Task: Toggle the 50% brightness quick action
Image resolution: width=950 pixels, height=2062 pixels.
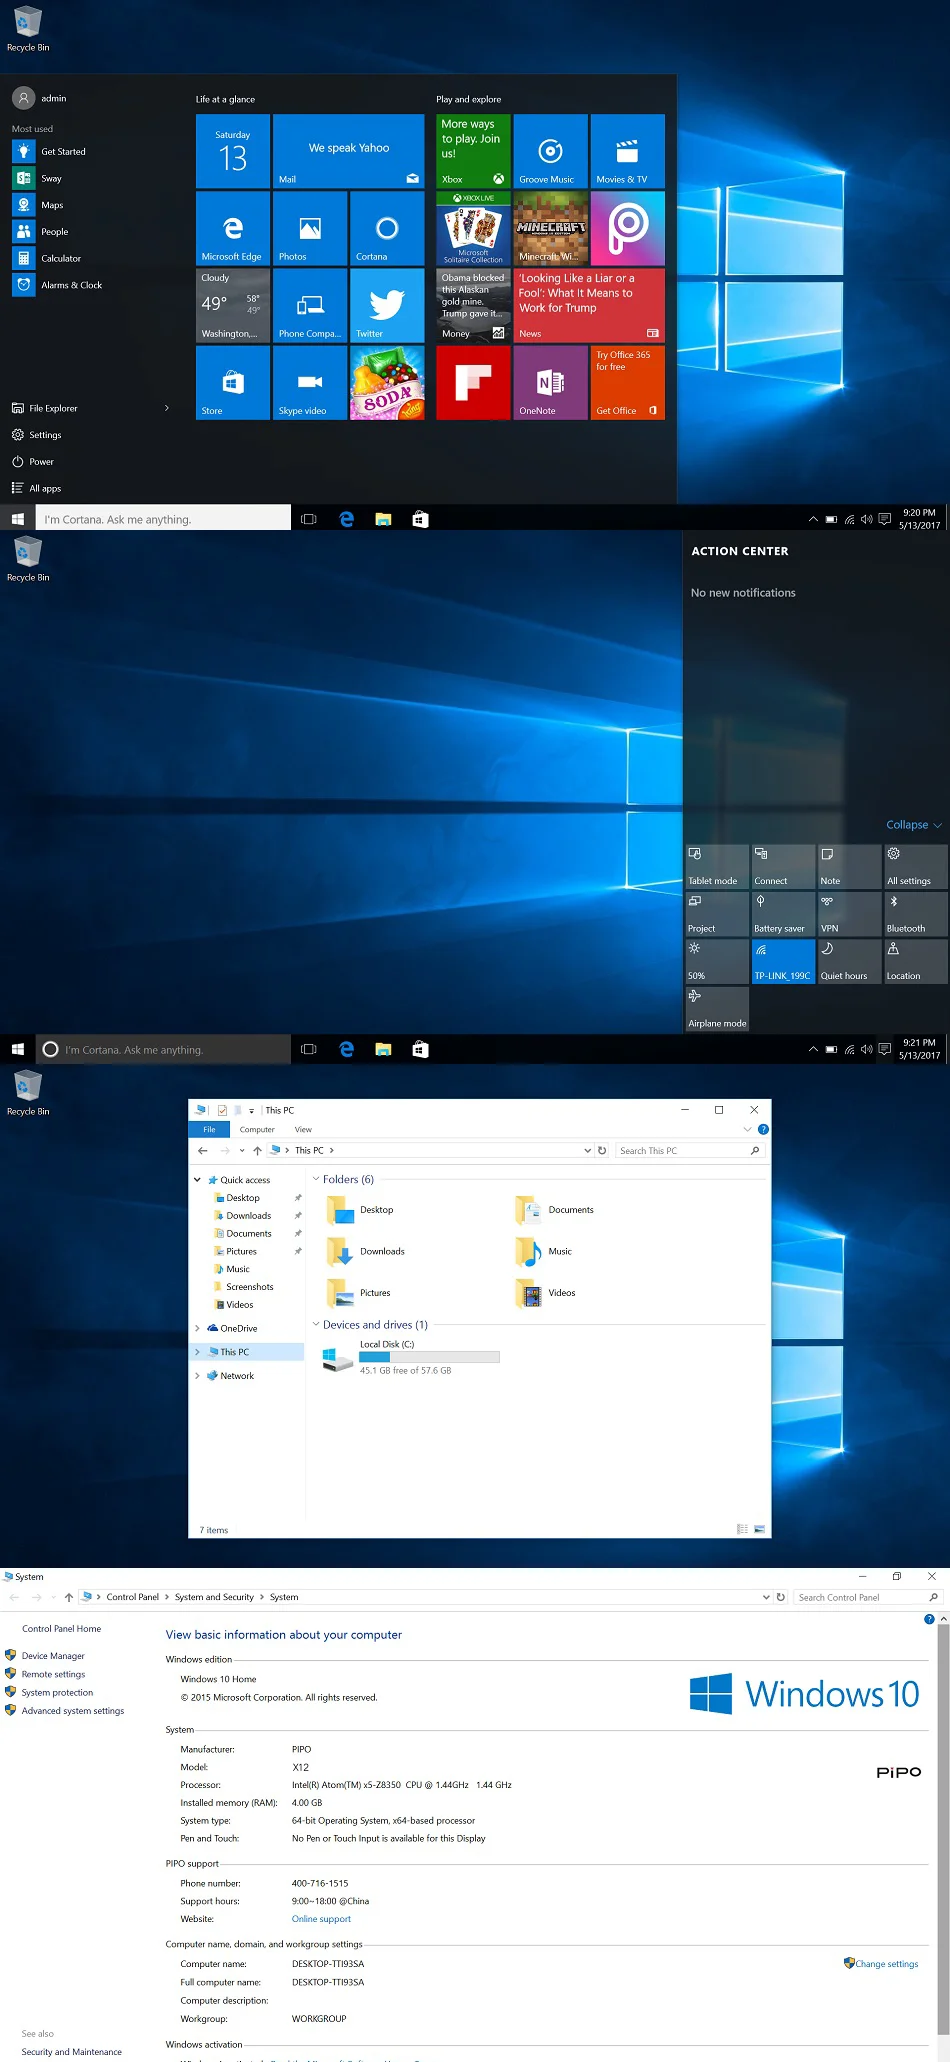Action: (x=716, y=961)
